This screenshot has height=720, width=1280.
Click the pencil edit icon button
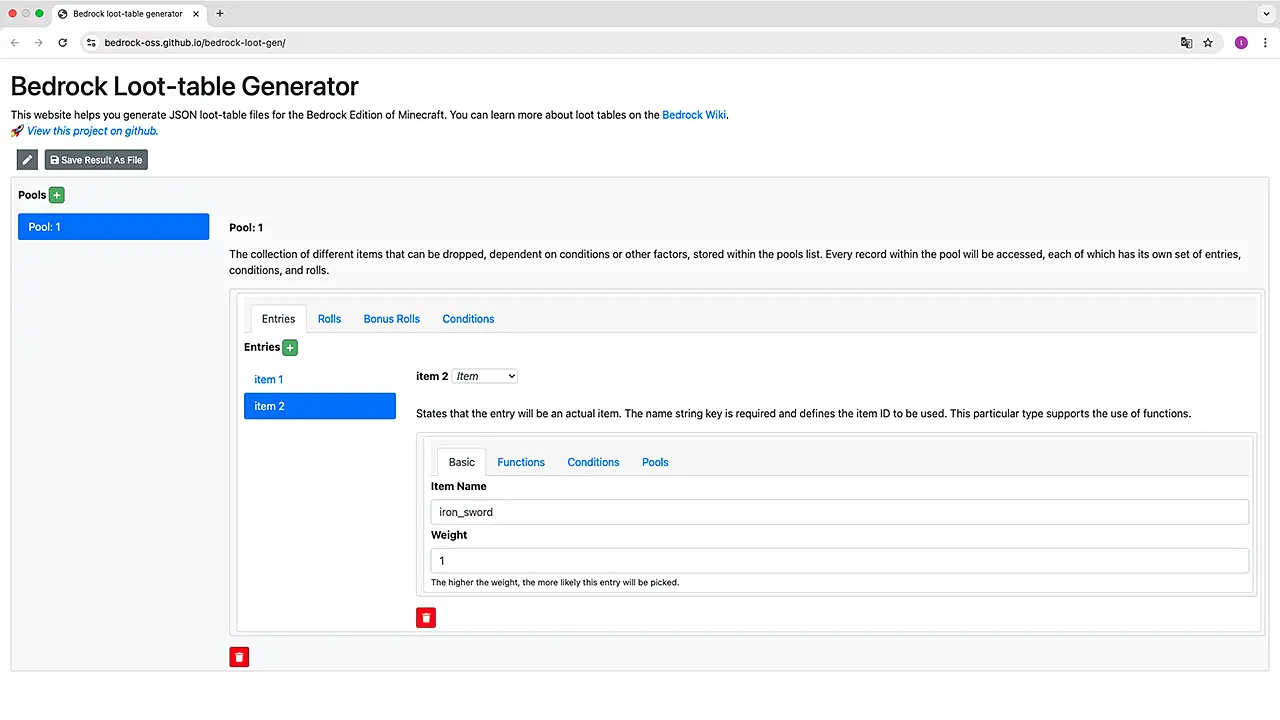point(27,160)
